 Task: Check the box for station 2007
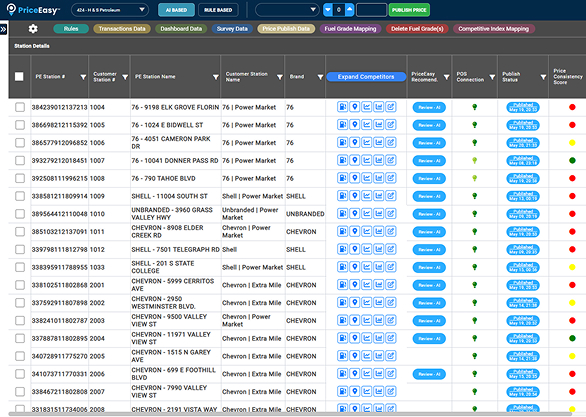coord(20,392)
